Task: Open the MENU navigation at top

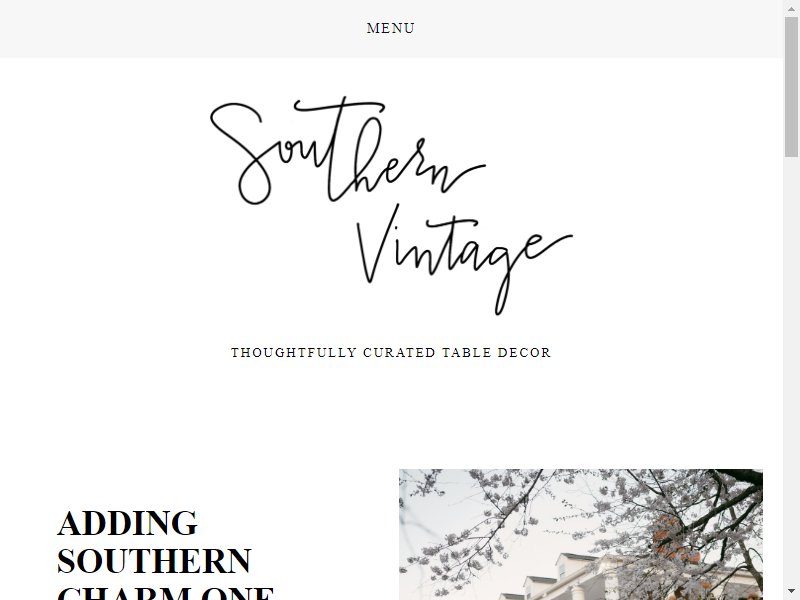Action: 390,28
